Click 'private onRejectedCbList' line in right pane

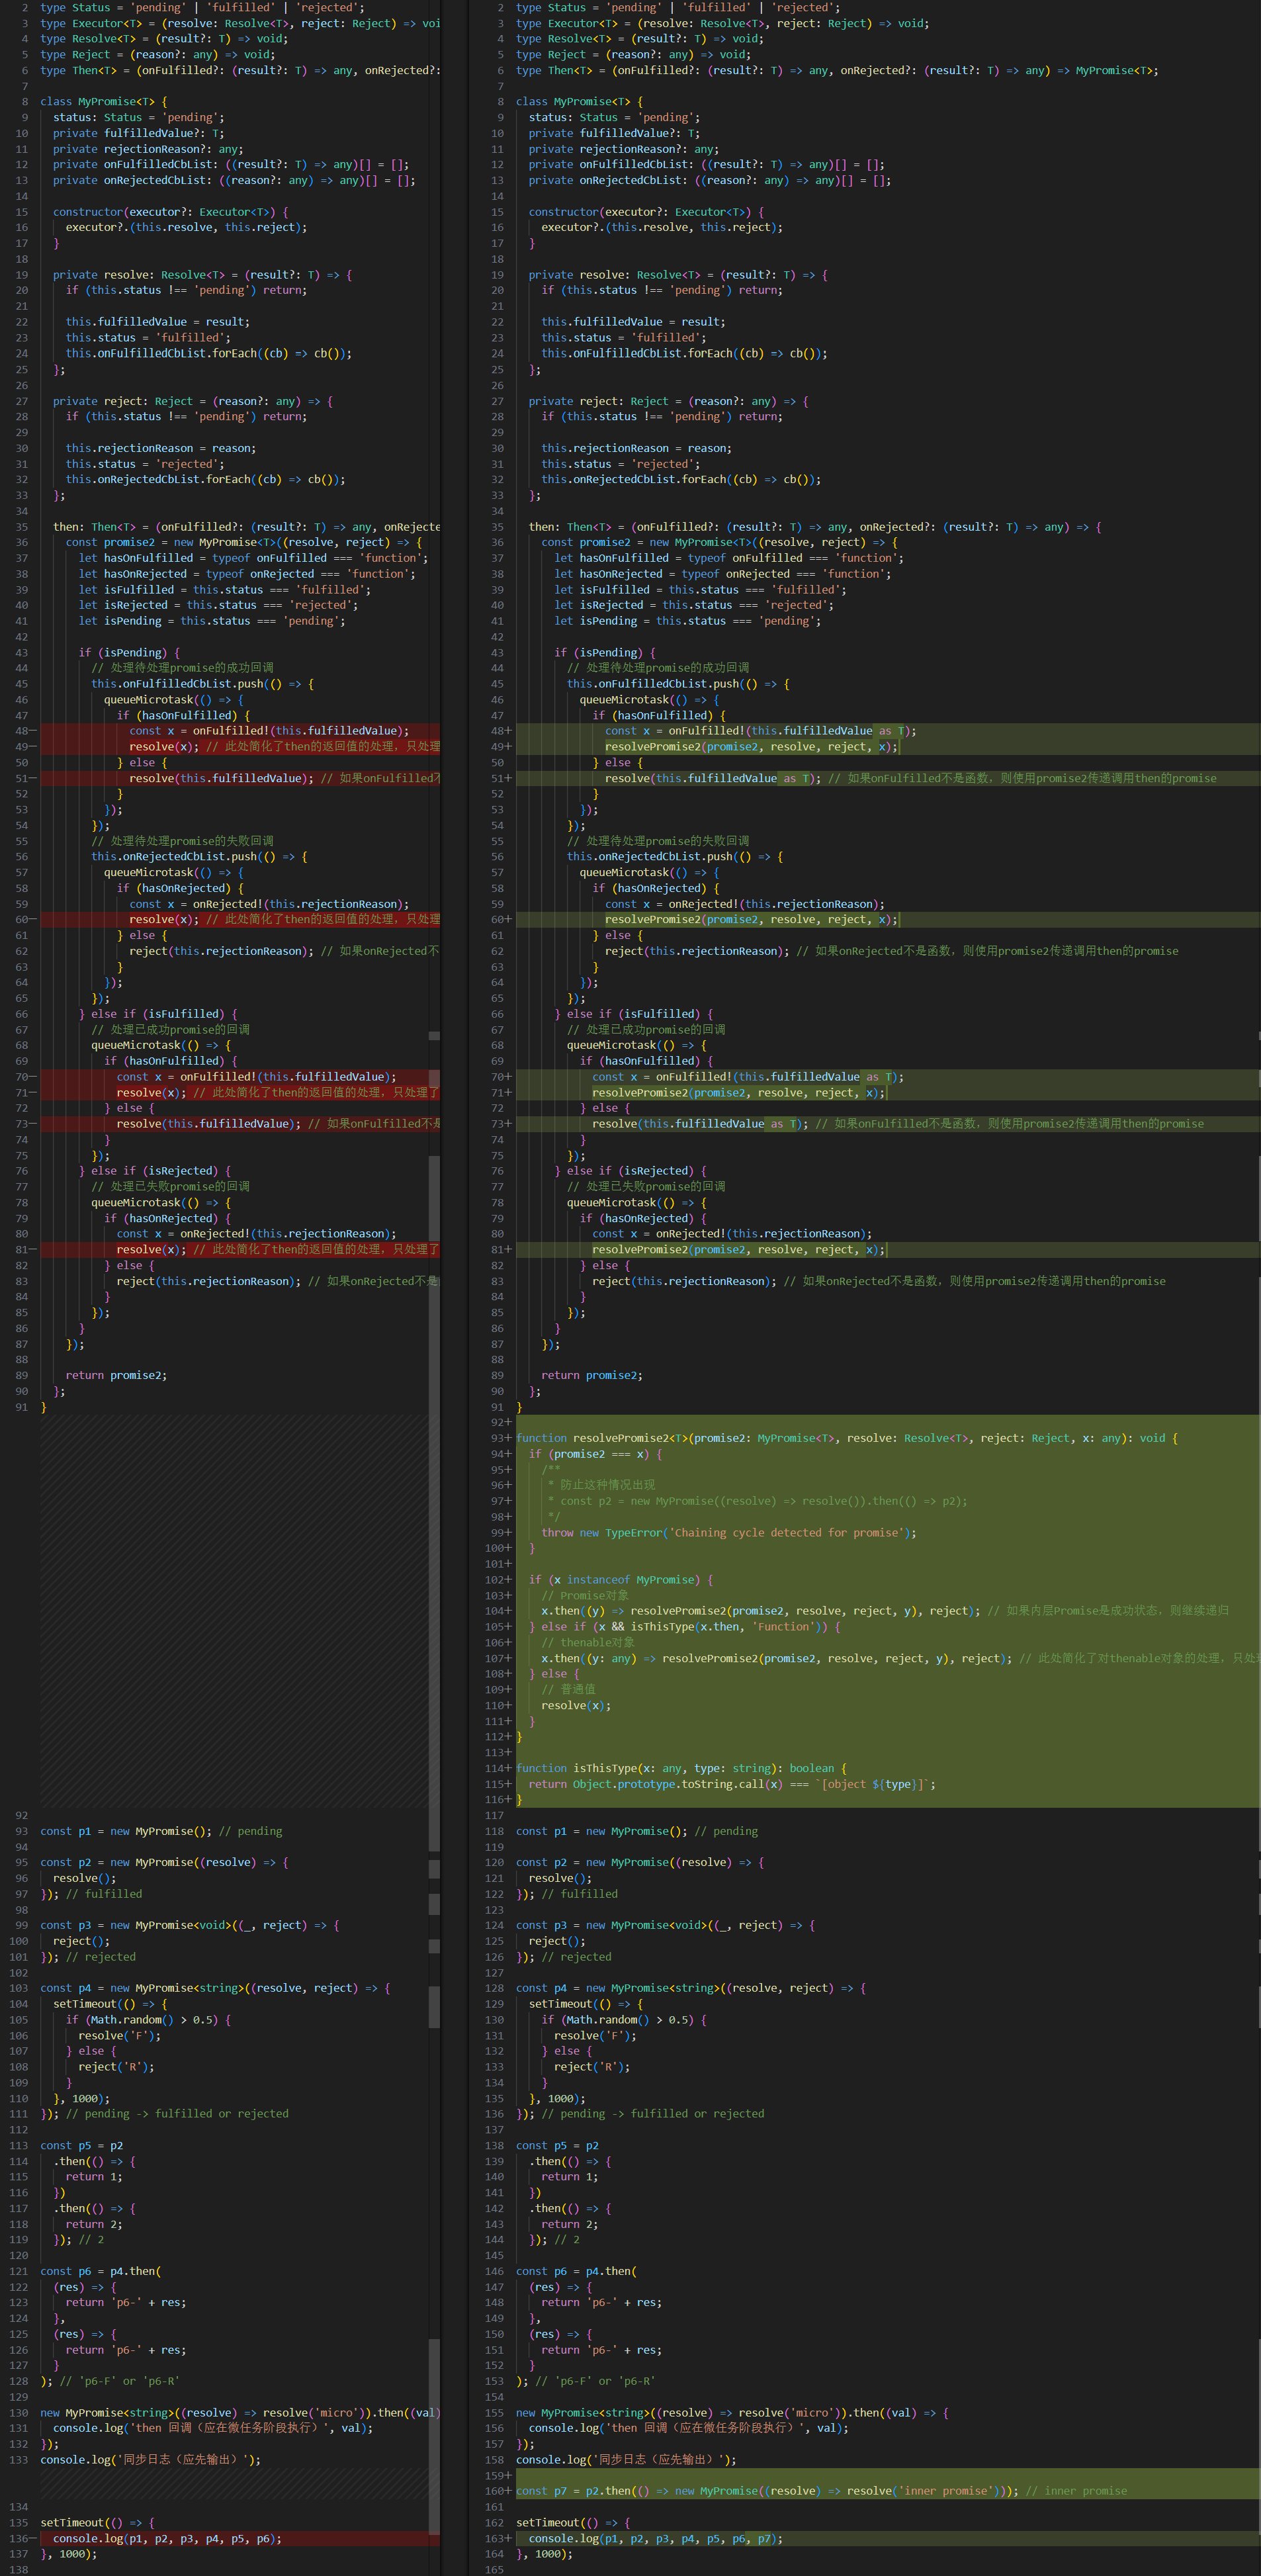(x=710, y=180)
